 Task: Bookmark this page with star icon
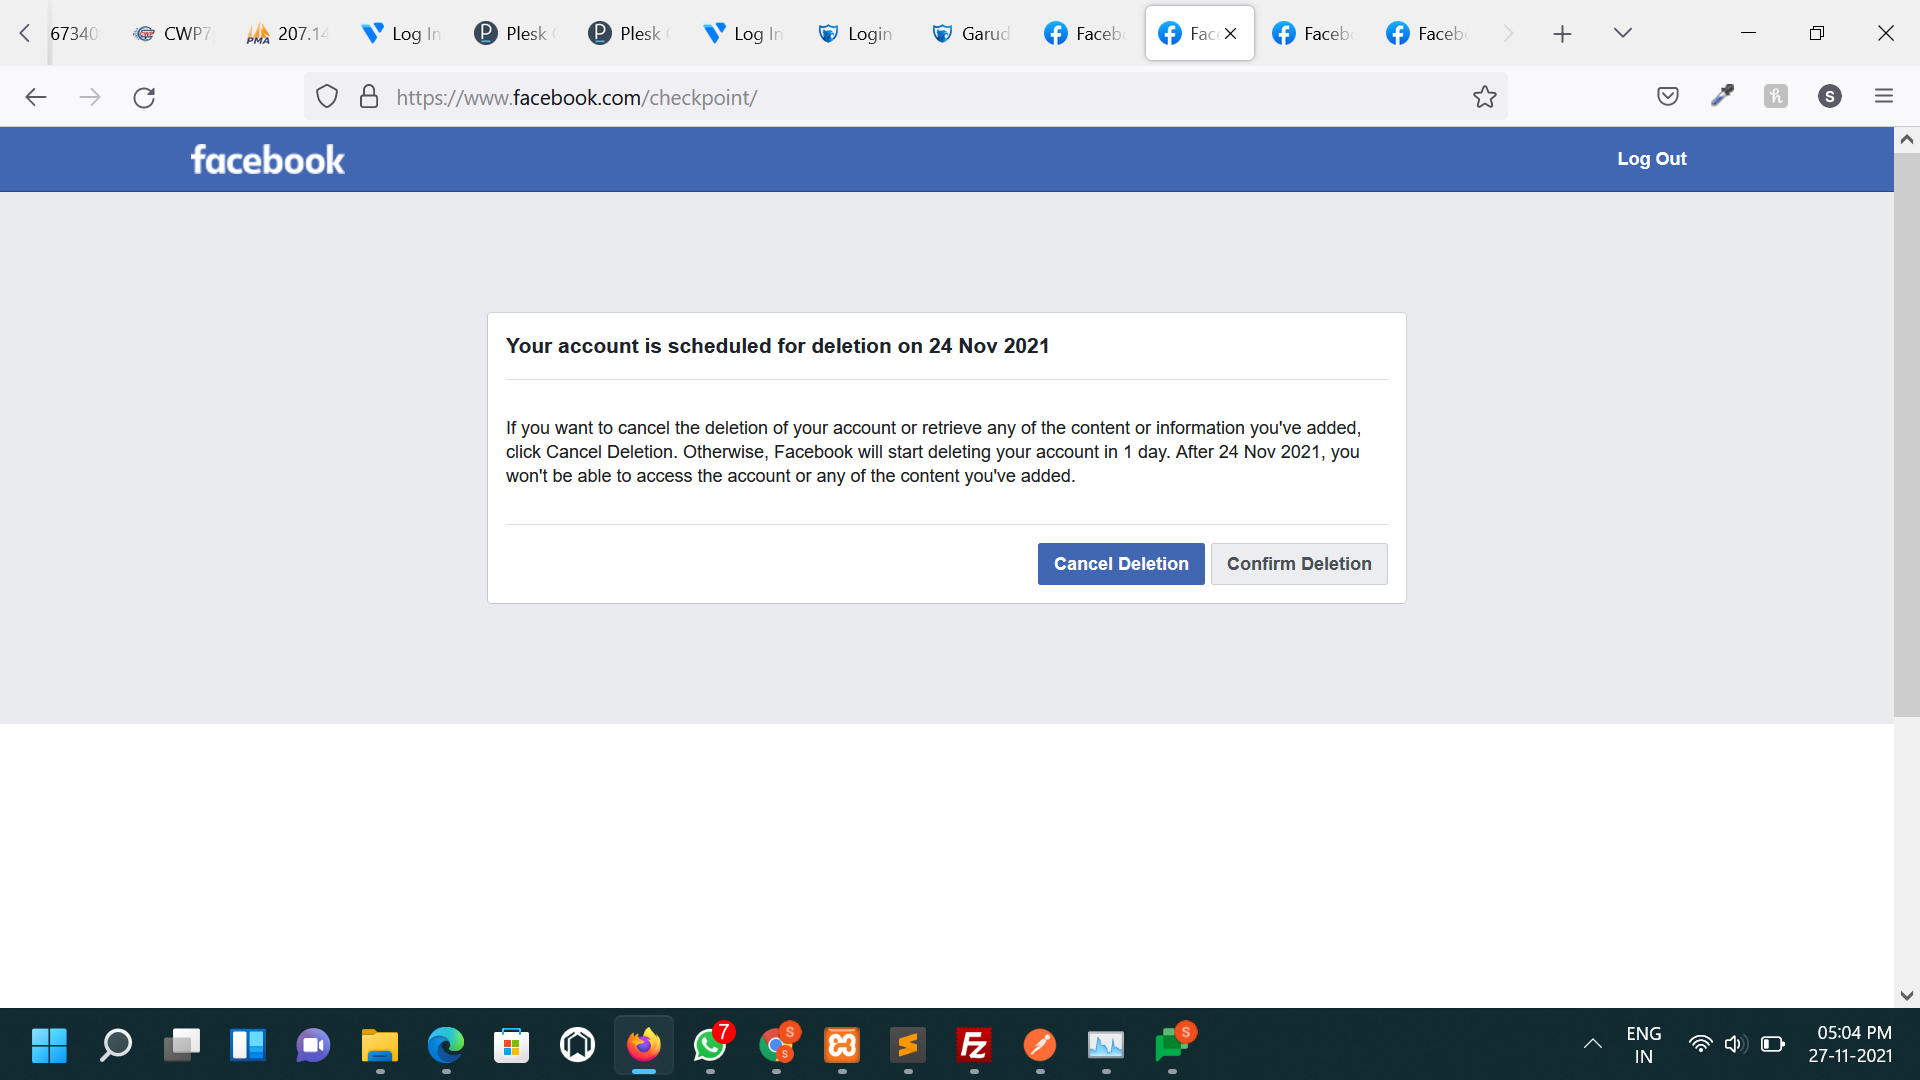click(1485, 97)
